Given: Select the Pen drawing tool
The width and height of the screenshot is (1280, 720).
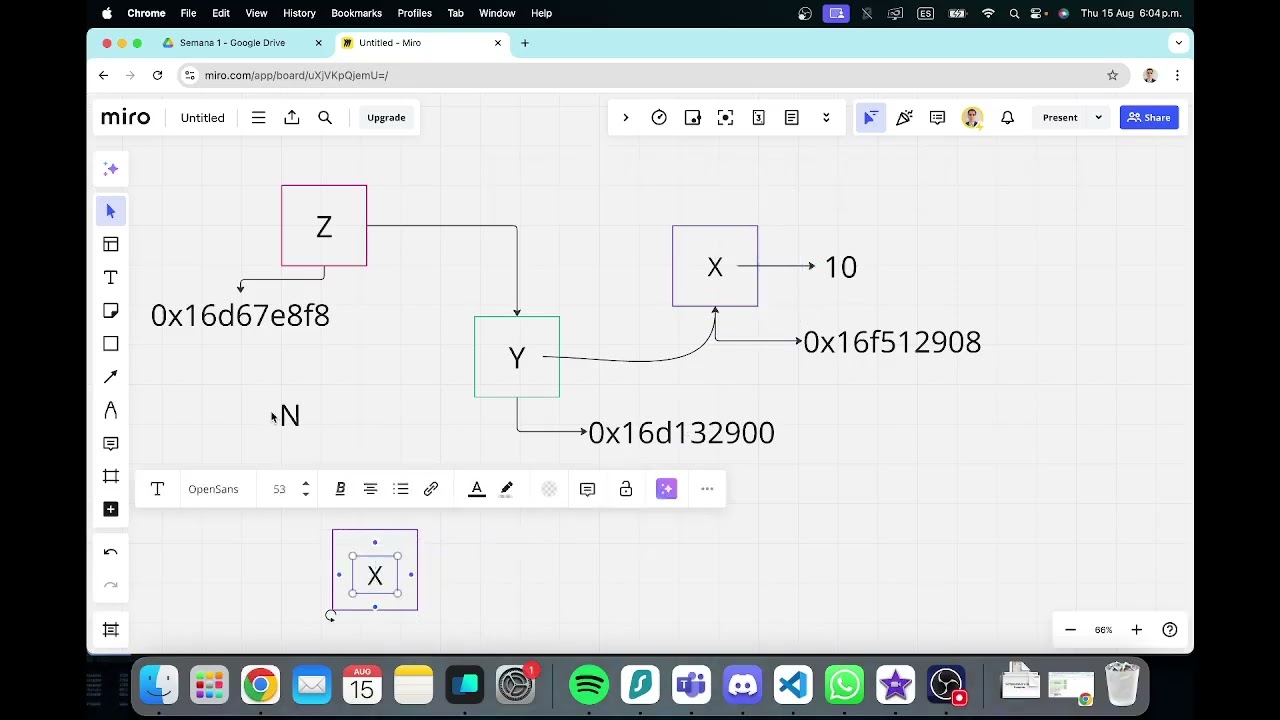Looking at the screenshot, I should tap(111, 410).
